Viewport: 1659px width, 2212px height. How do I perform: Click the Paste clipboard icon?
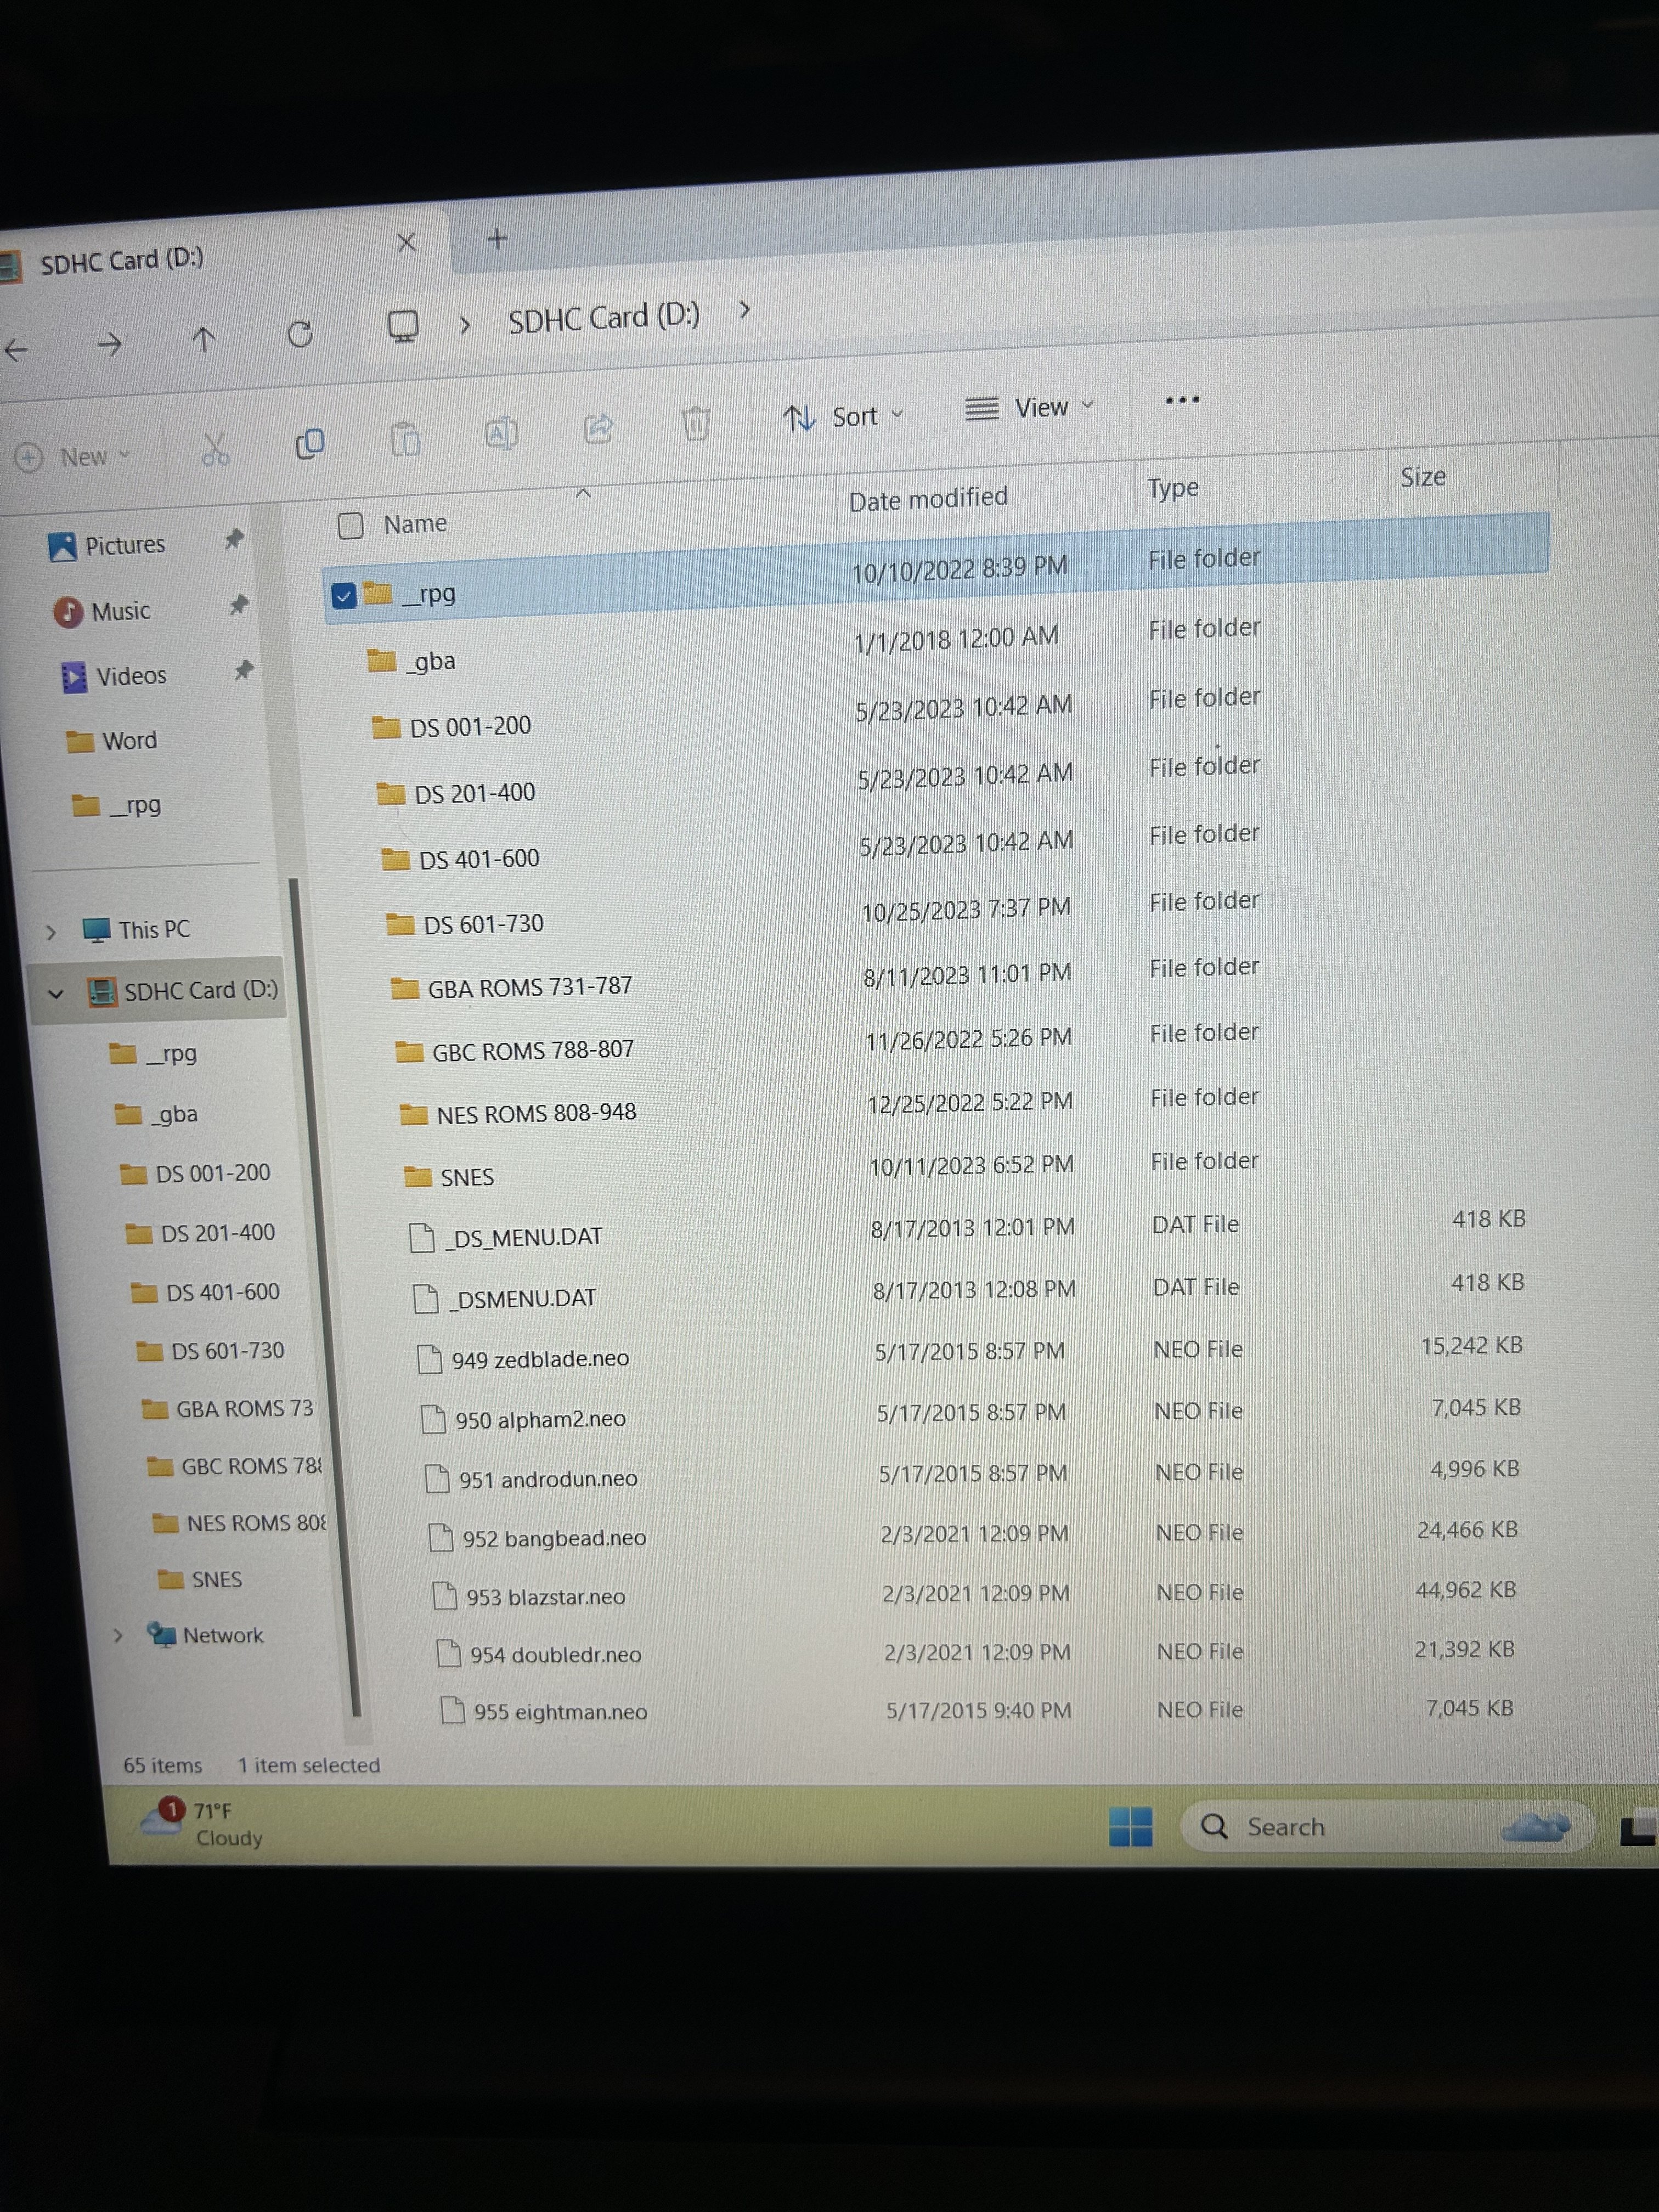point(405,438)
